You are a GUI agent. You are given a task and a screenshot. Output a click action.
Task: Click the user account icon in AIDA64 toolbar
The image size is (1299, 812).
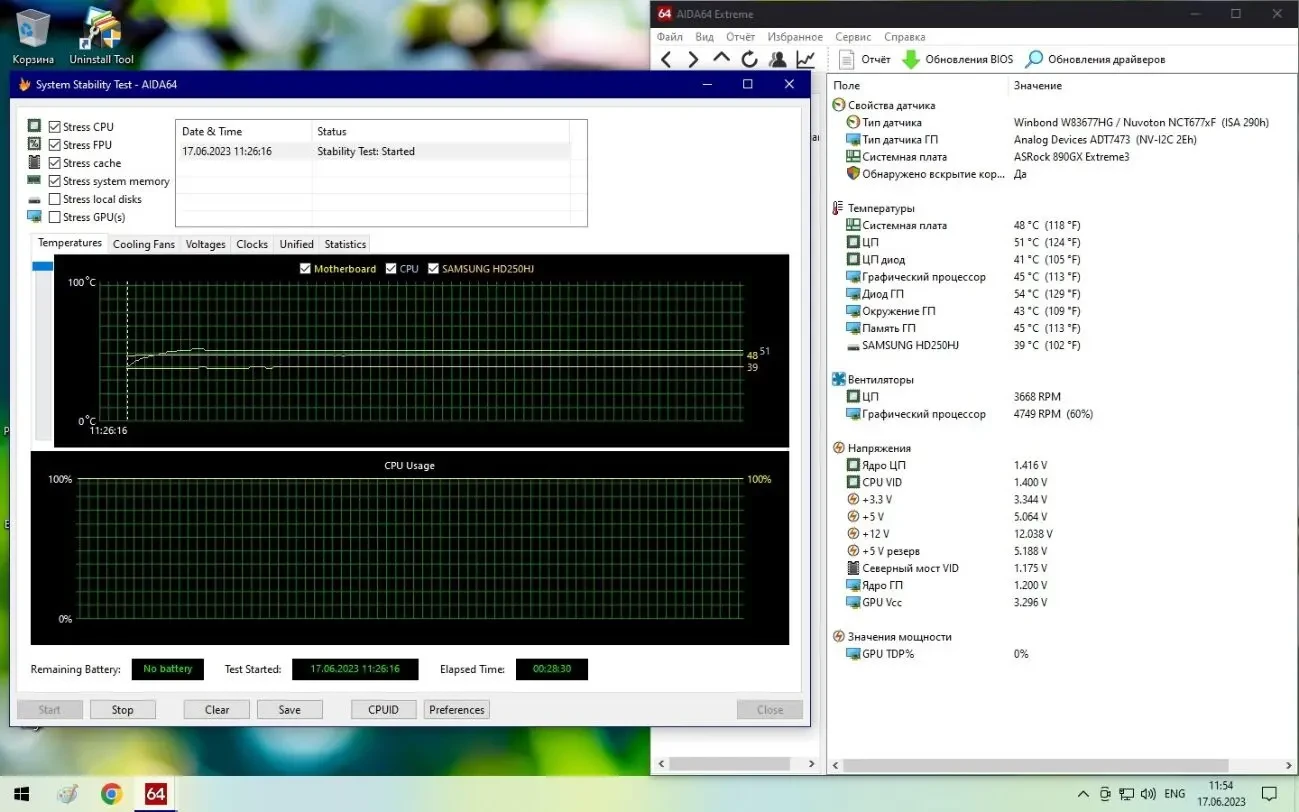777,58
